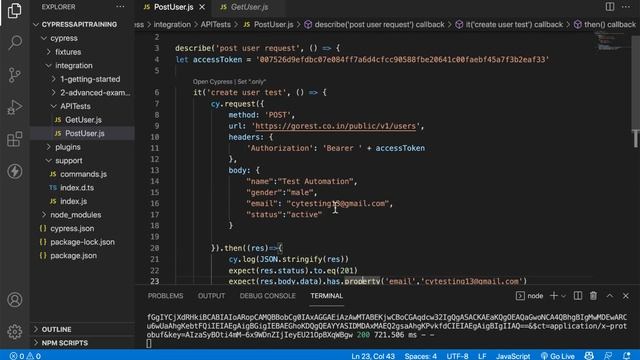Viewport: 640px width, 360px height.
Task: Open the Search view icon
Action: (x=15, y=42)
